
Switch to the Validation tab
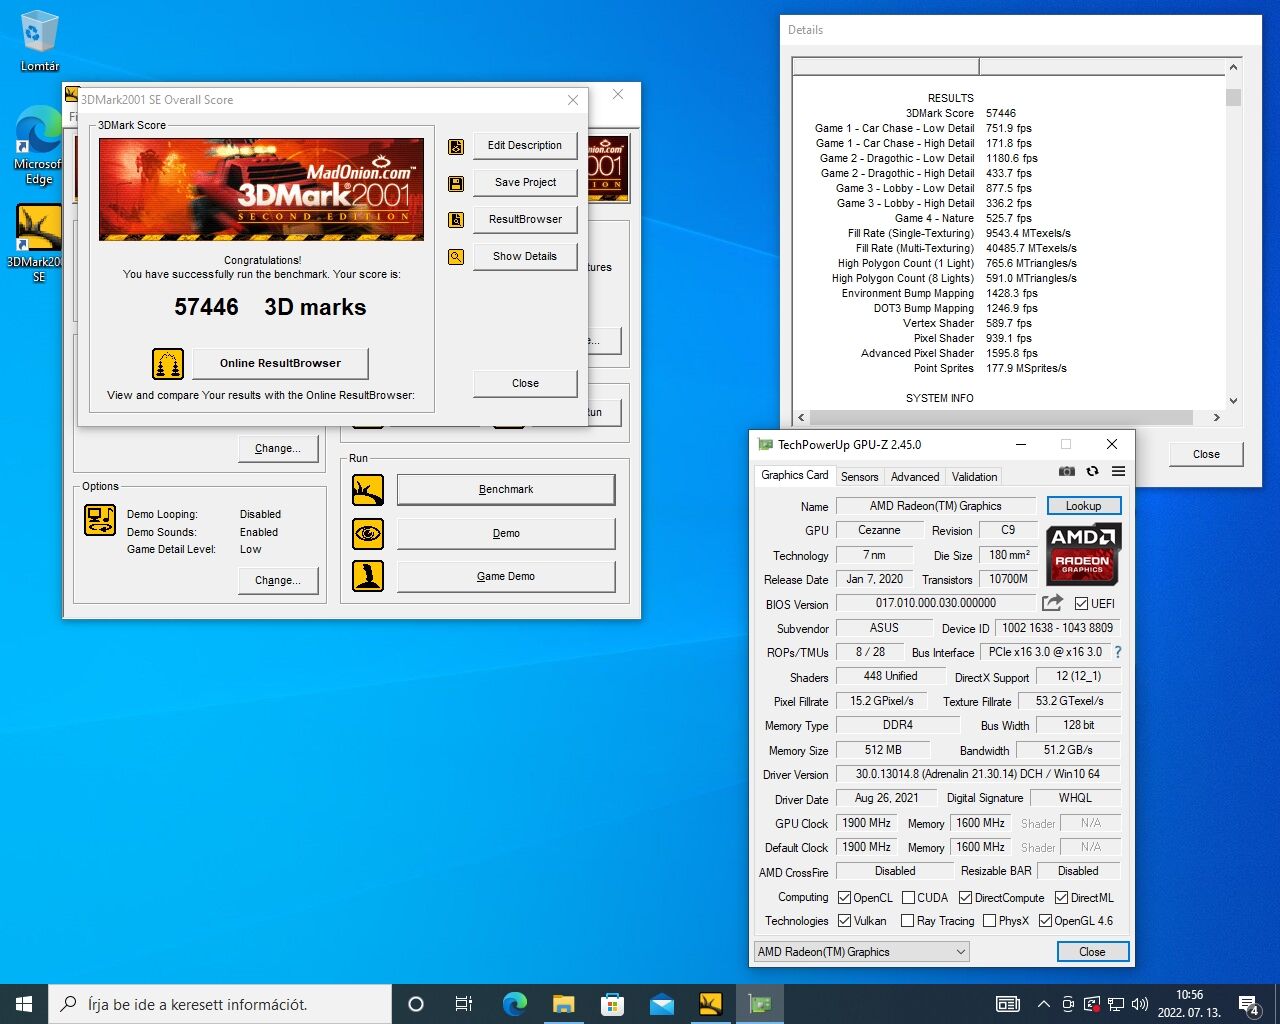tap(974, 477)
